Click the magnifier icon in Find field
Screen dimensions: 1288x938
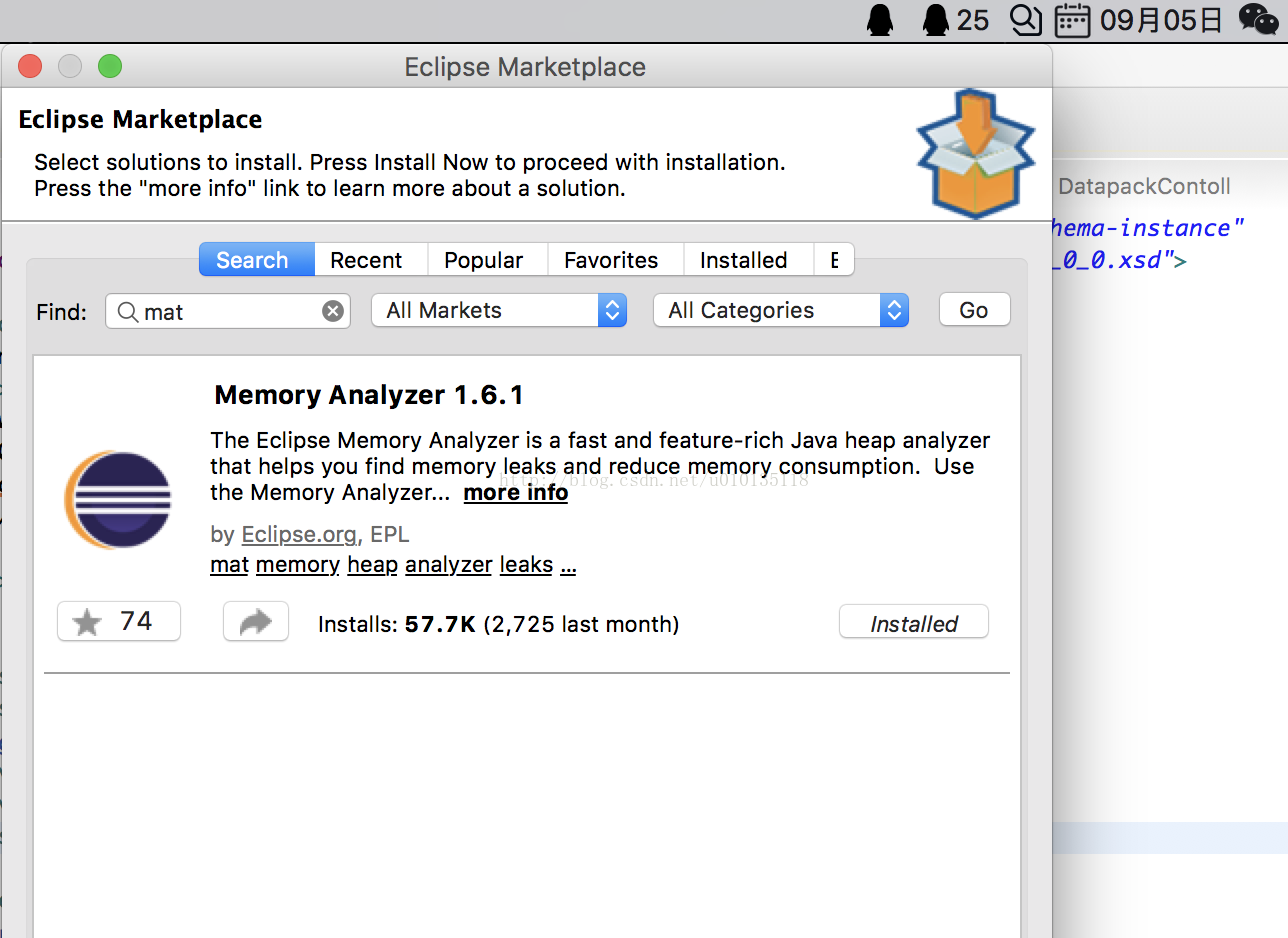127,312
